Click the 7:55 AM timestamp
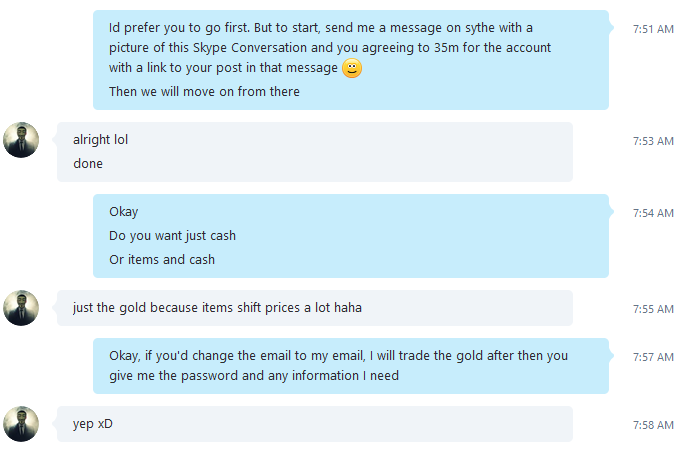678x457 pixels. [x=653, y=309]
